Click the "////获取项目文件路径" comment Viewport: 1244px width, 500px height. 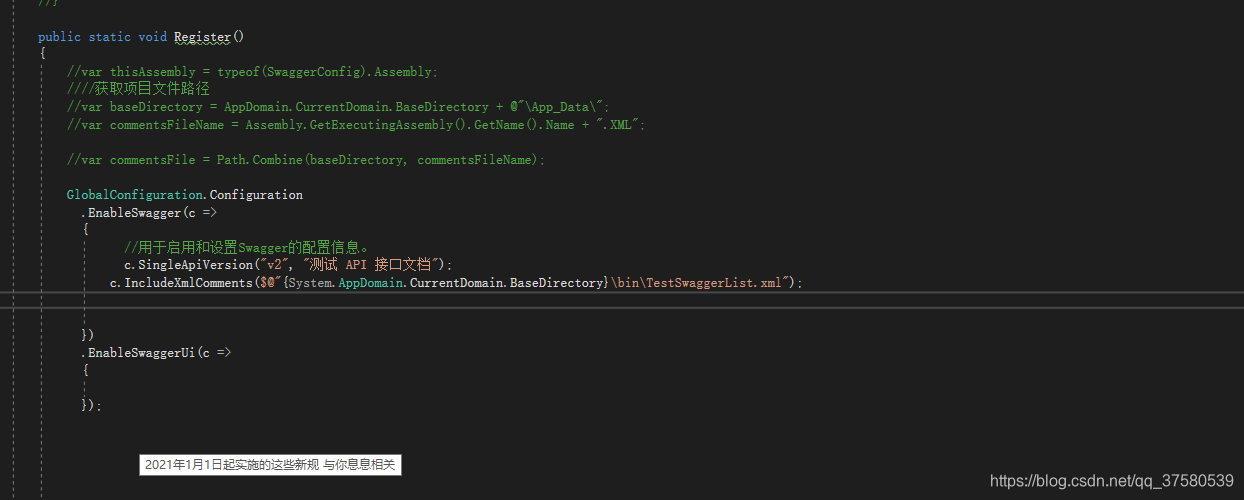138,89
